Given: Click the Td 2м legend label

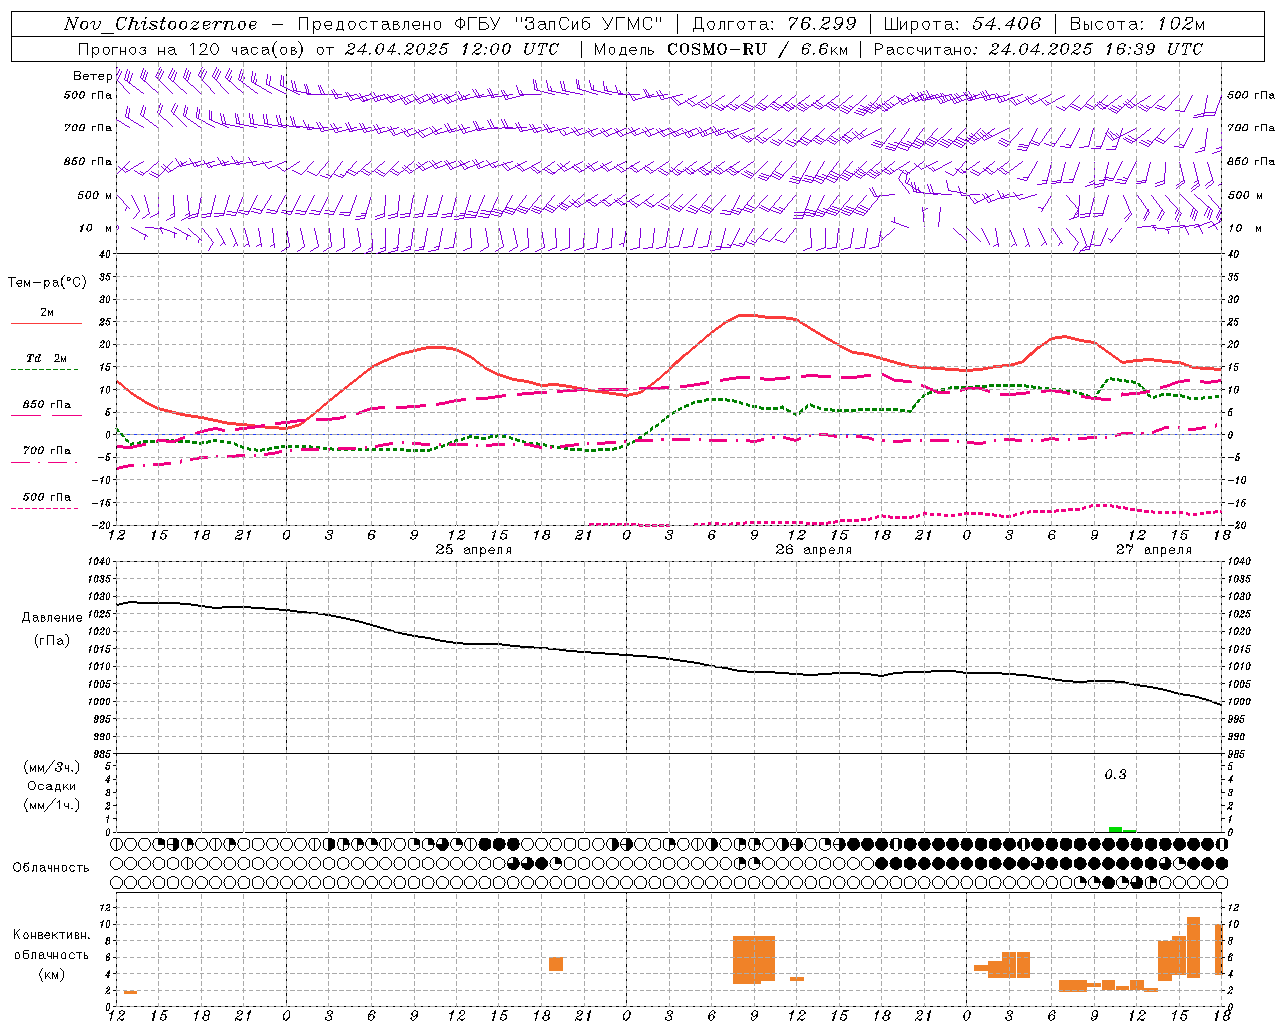Looking at the screenshot, I should coord(47,358).
